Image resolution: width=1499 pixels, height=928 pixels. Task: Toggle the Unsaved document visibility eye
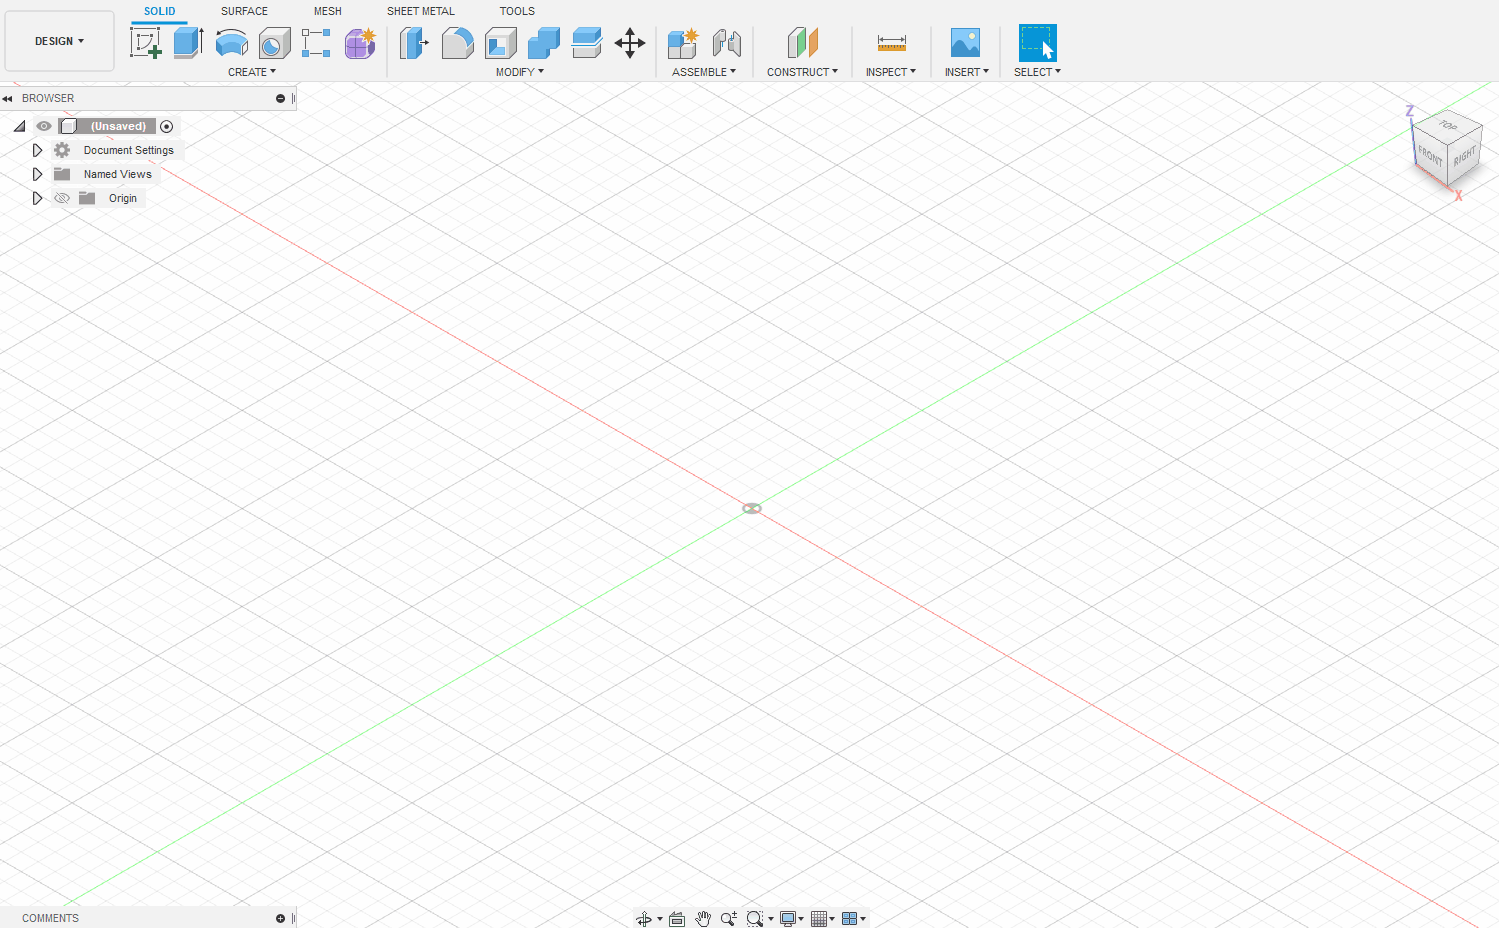point(43,126)
